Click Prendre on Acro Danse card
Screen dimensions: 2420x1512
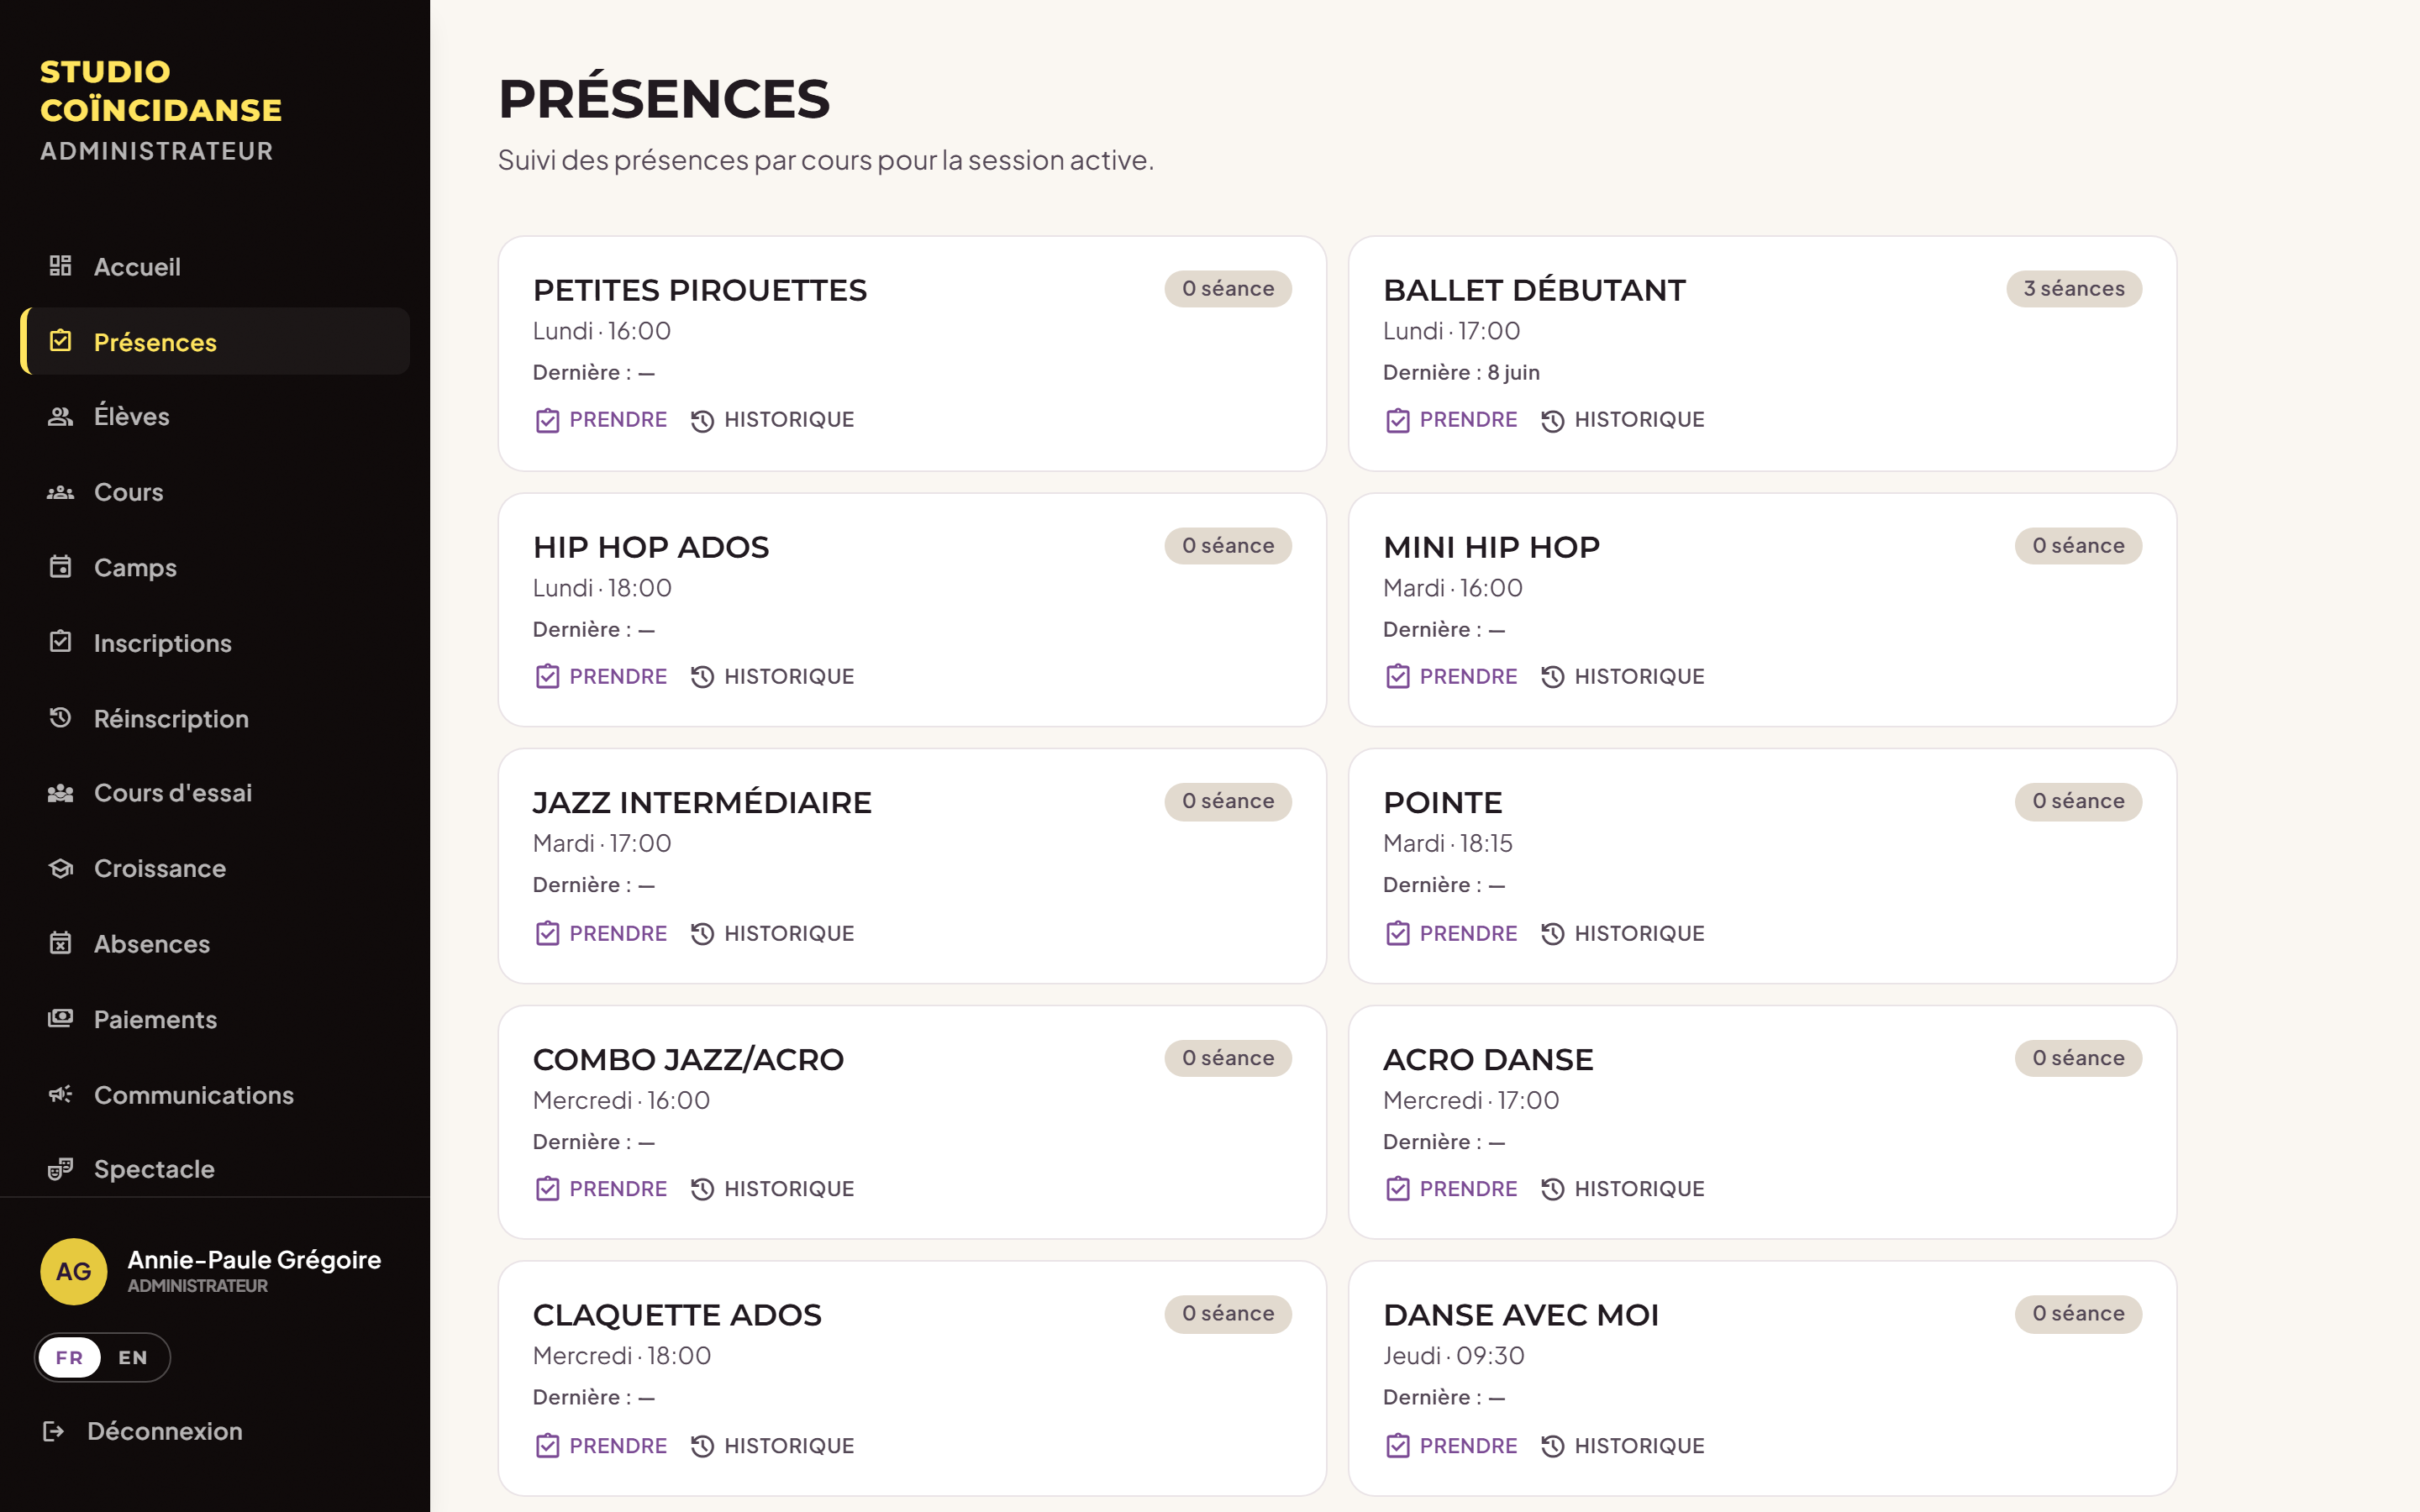1451,1189
